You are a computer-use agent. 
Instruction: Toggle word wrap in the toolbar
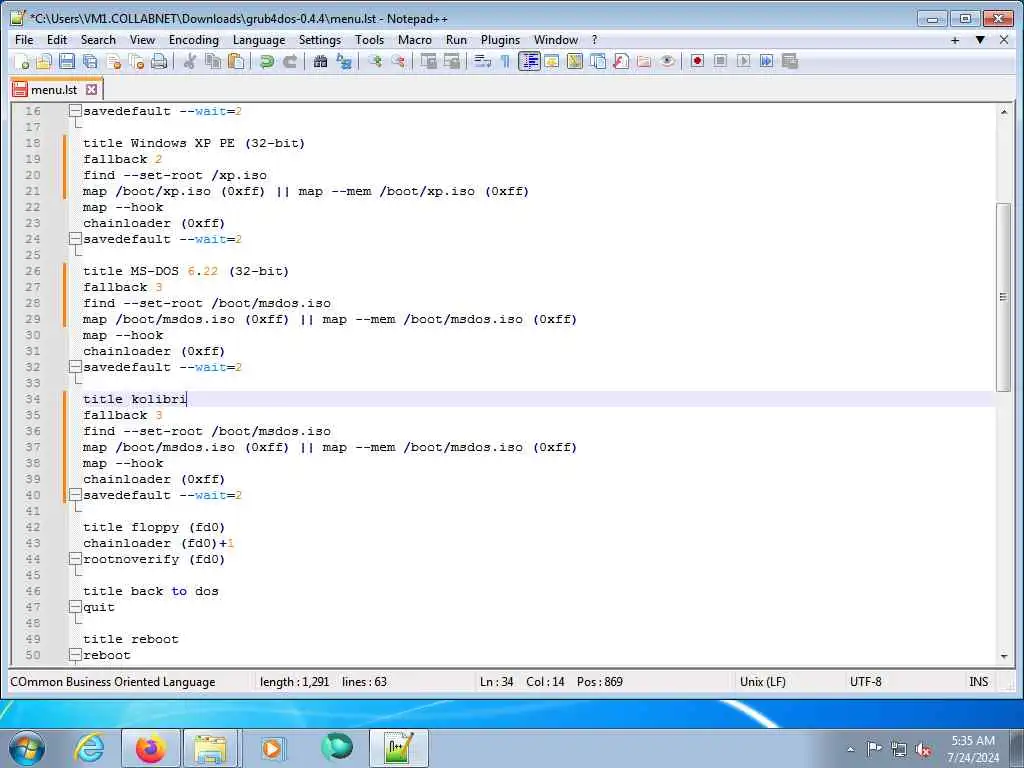pos(483,61)
